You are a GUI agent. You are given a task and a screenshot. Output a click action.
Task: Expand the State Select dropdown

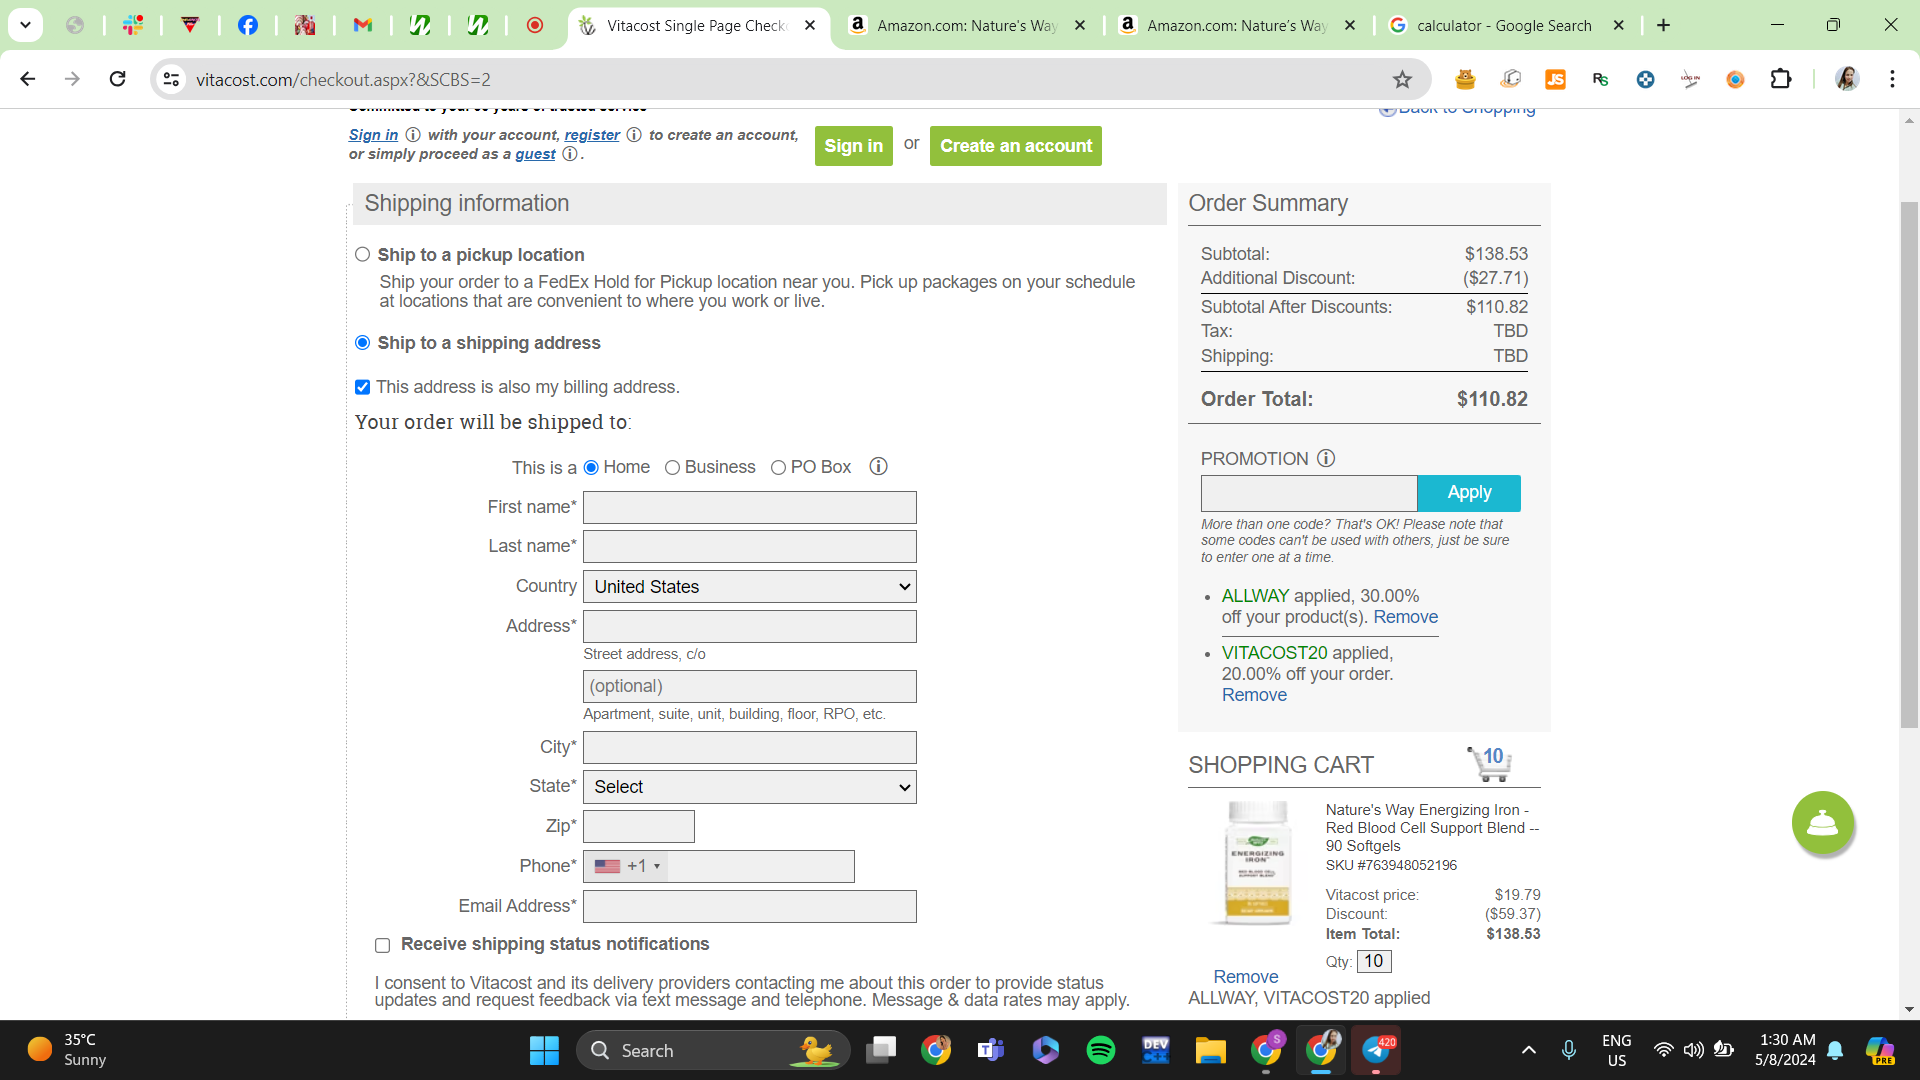(750, 787)
